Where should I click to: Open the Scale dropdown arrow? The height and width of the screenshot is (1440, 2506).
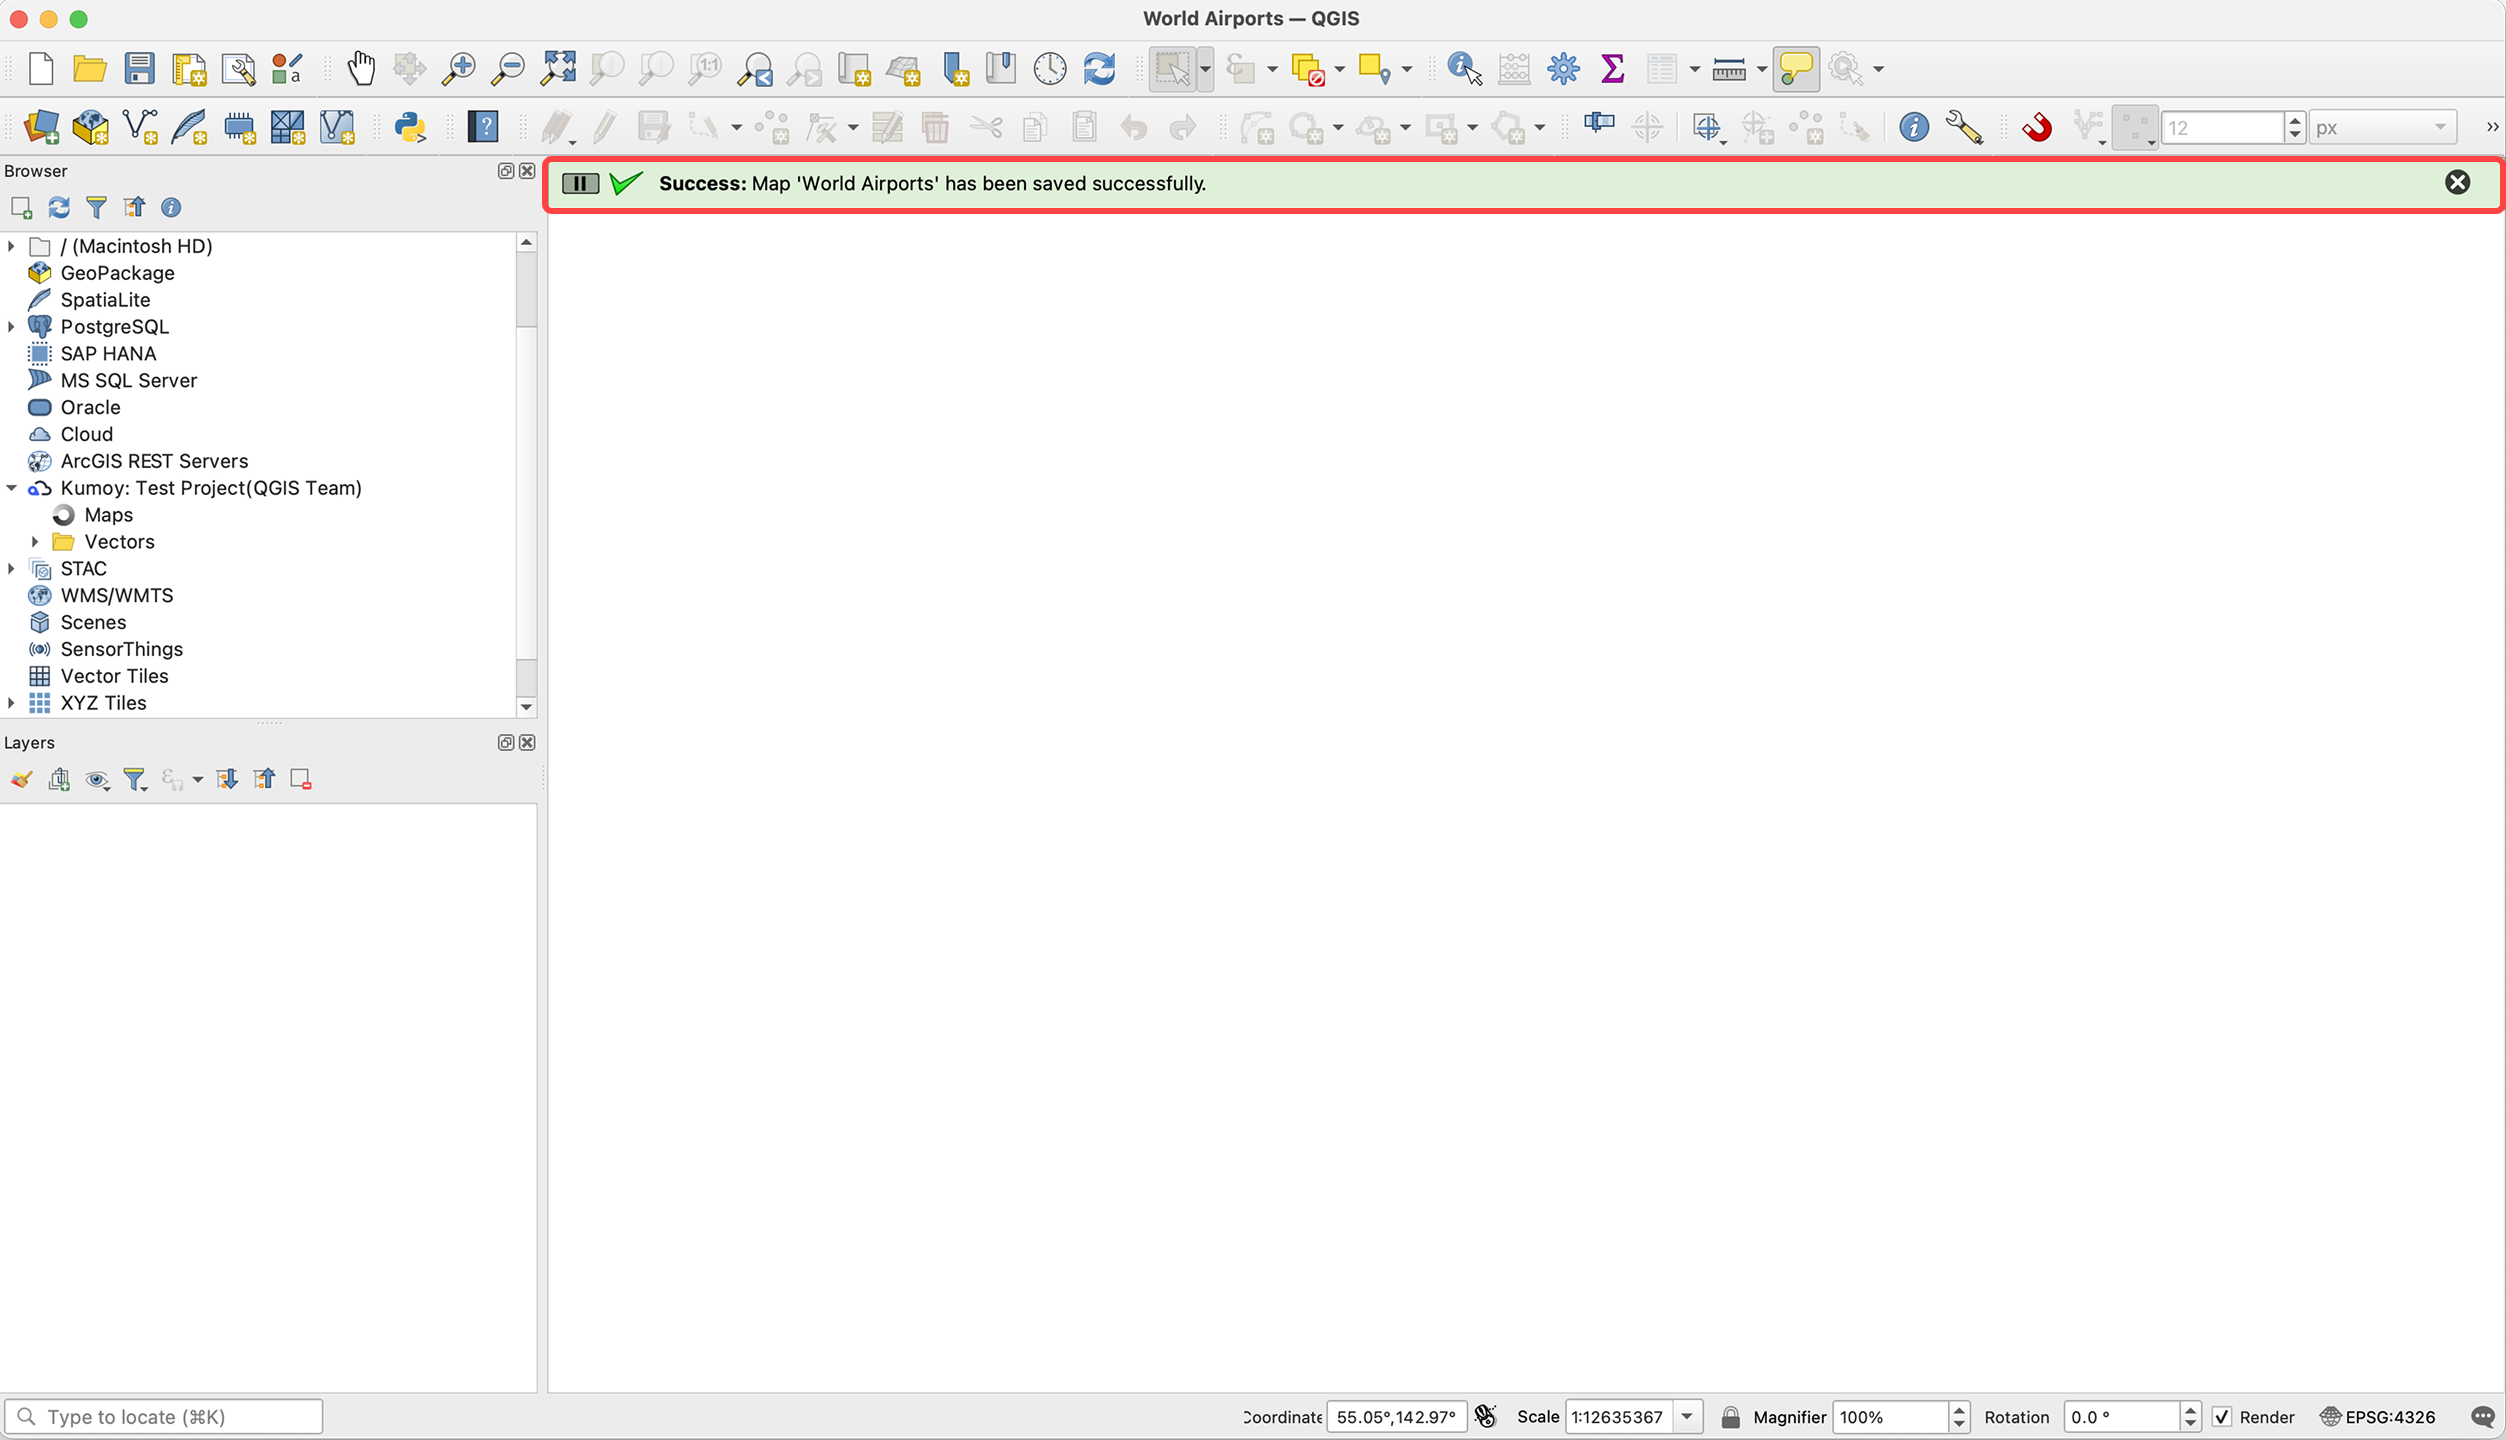tap(1687, 1417)
